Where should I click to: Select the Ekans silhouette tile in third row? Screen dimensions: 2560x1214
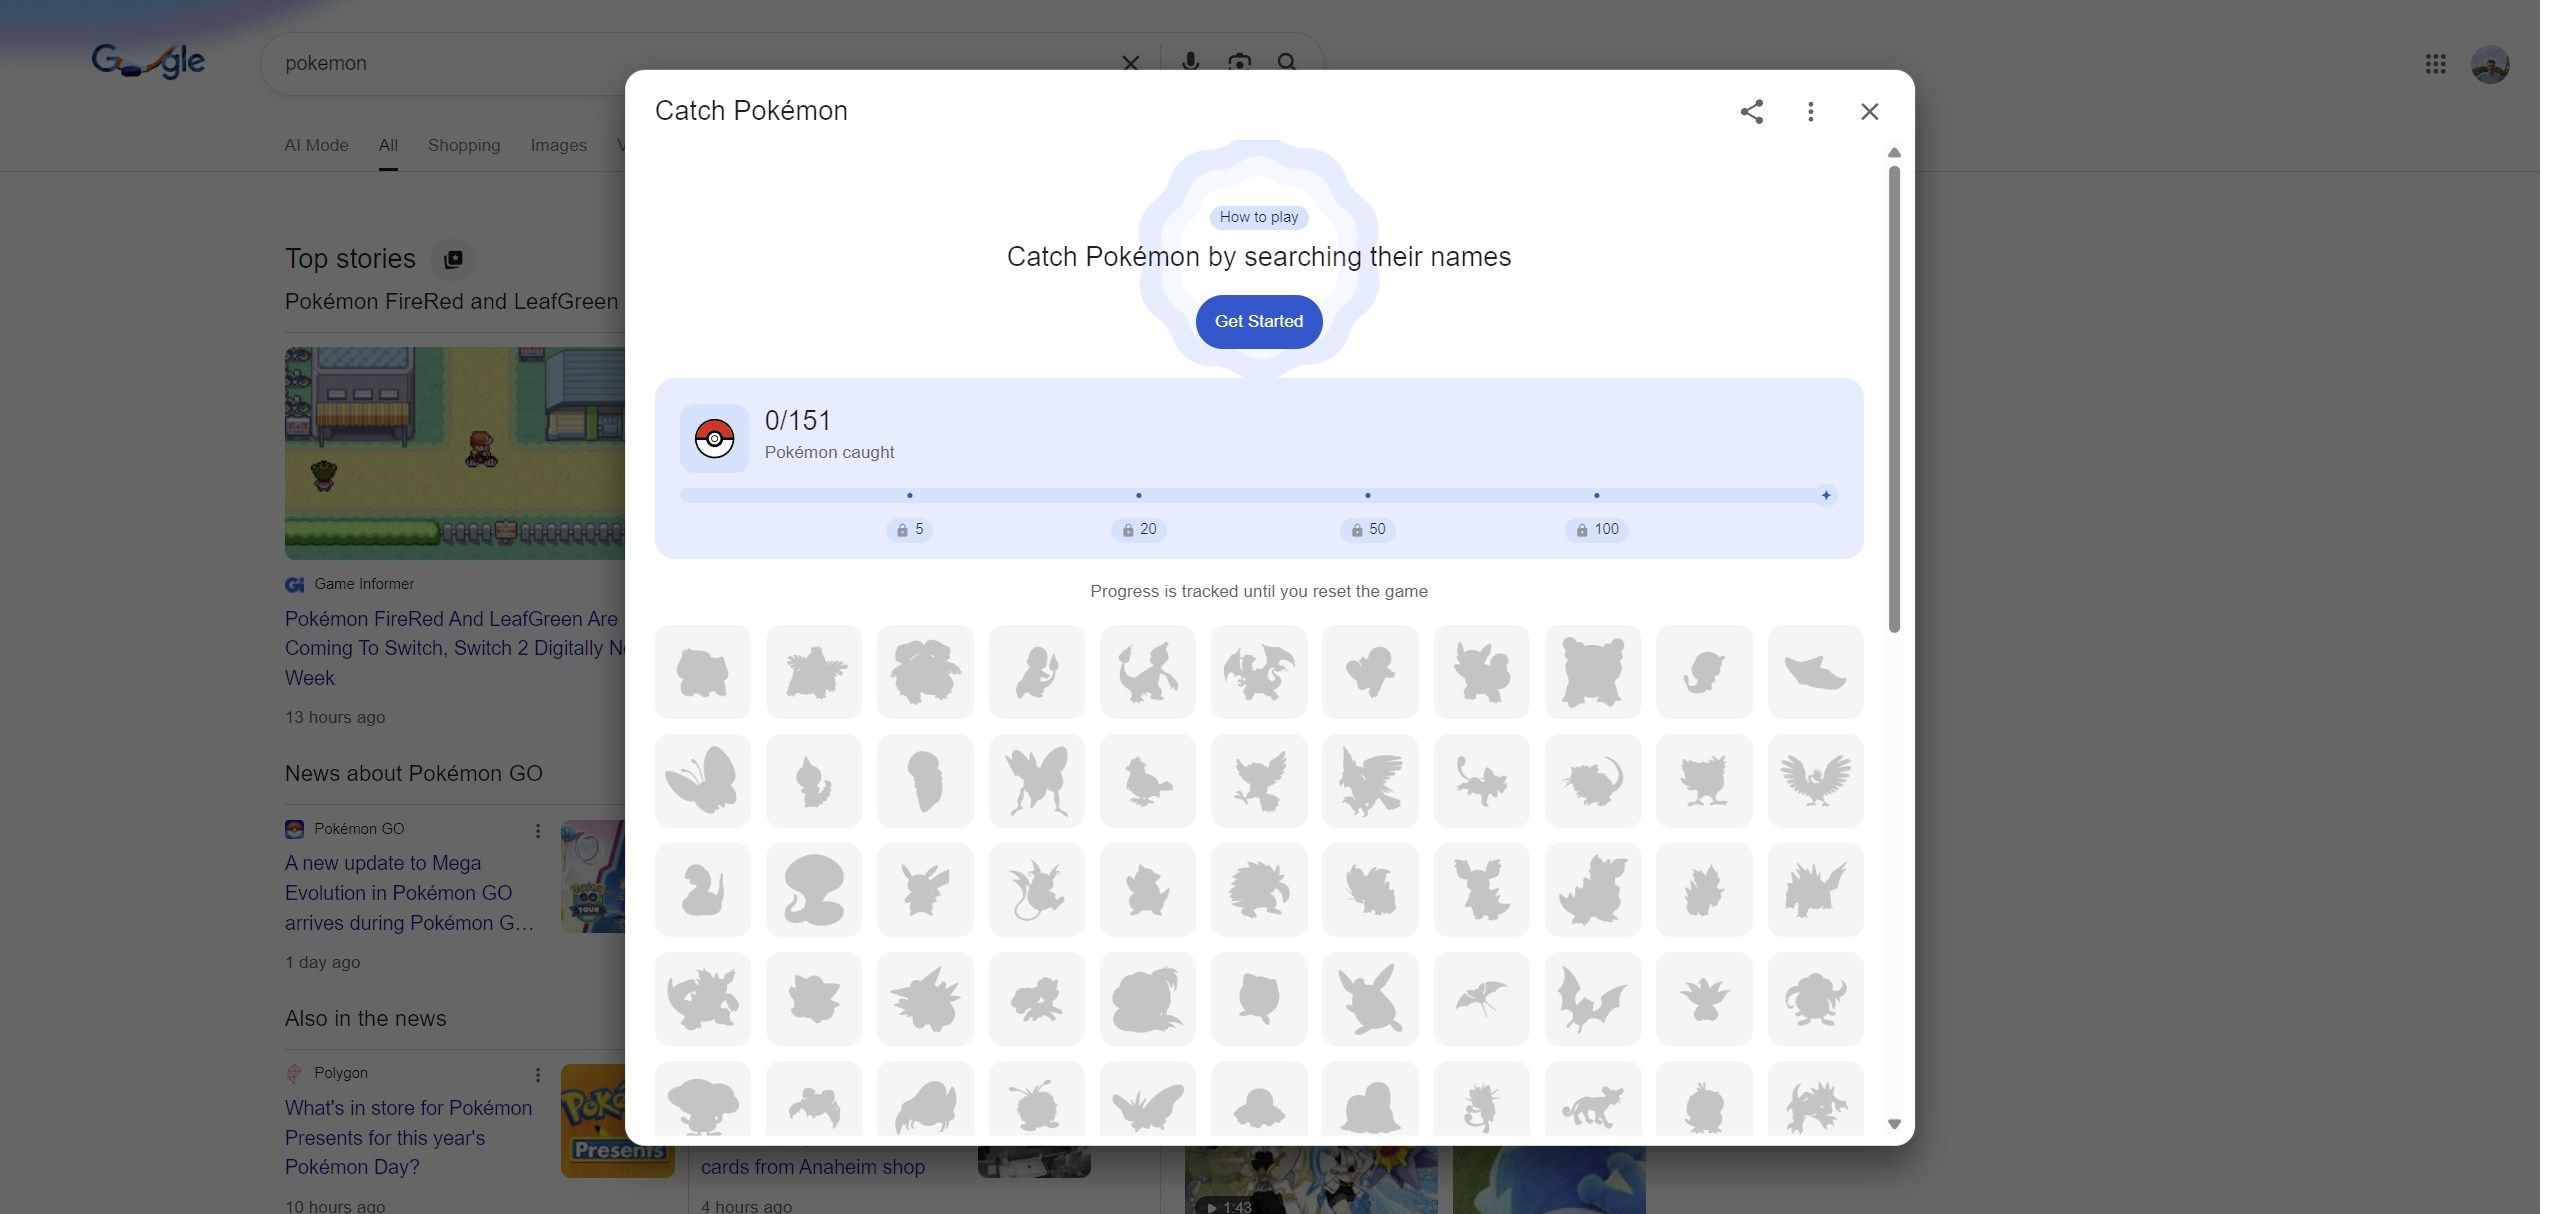click(x=703, y=890)
